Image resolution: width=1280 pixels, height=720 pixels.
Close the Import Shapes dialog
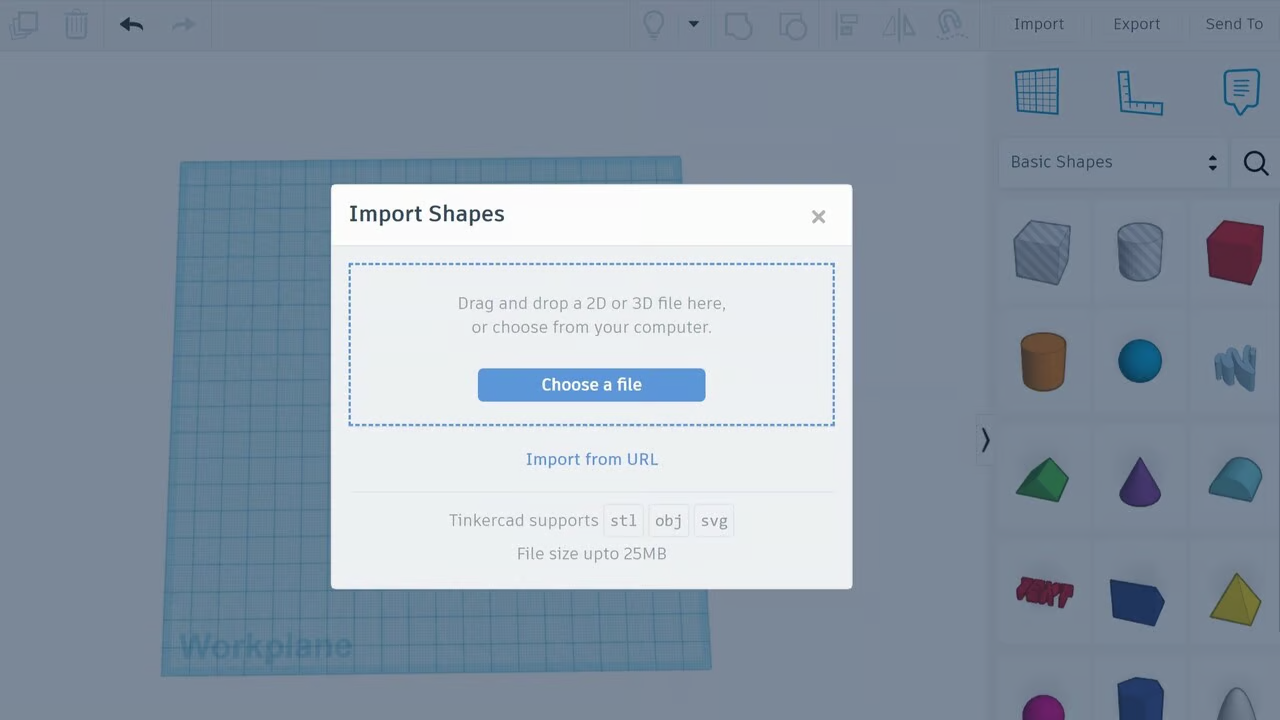(x=818, y=217)
